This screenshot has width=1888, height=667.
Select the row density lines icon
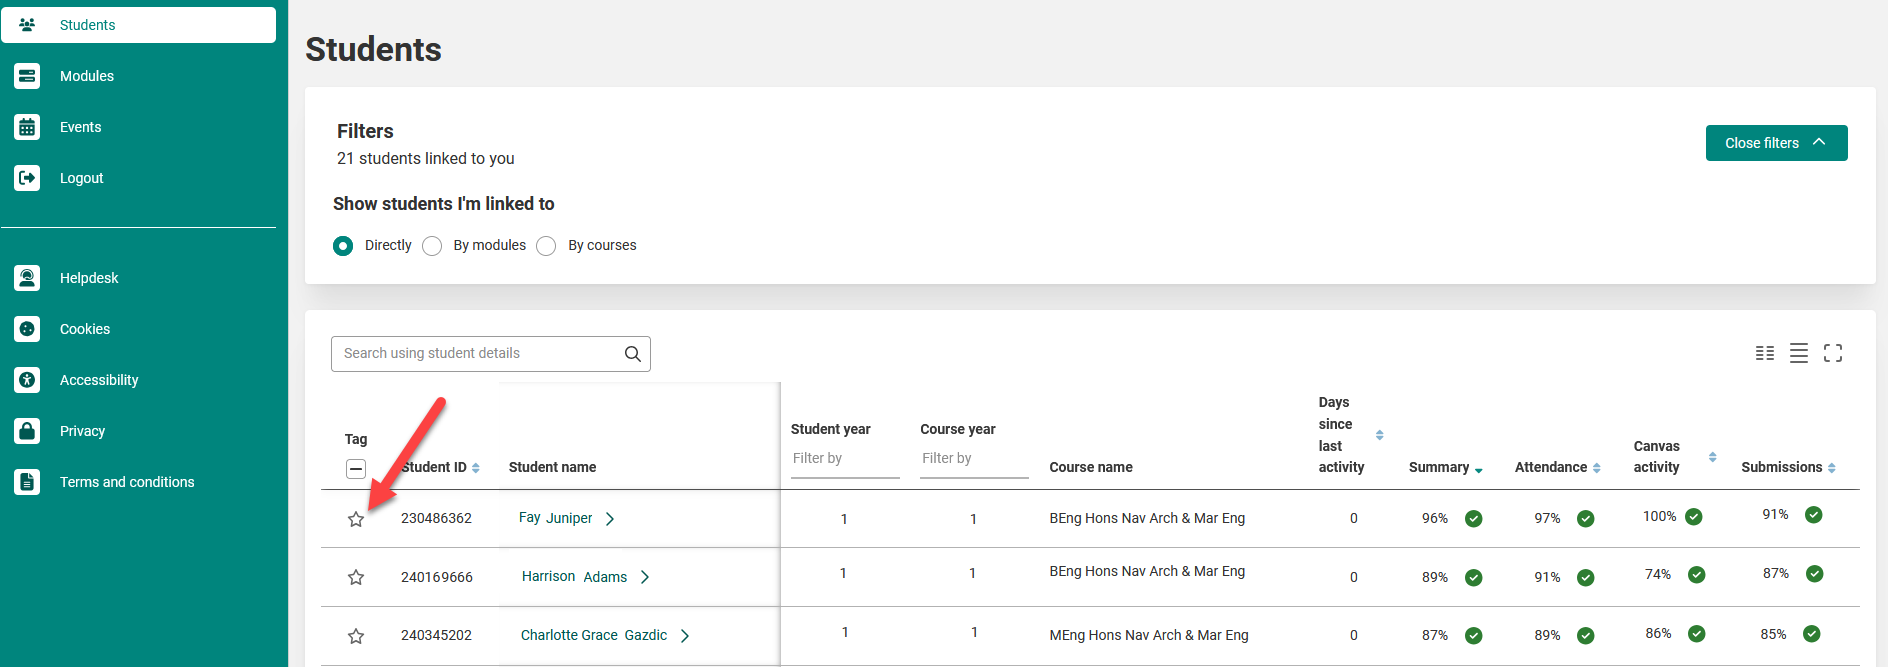click(1798, 353)
